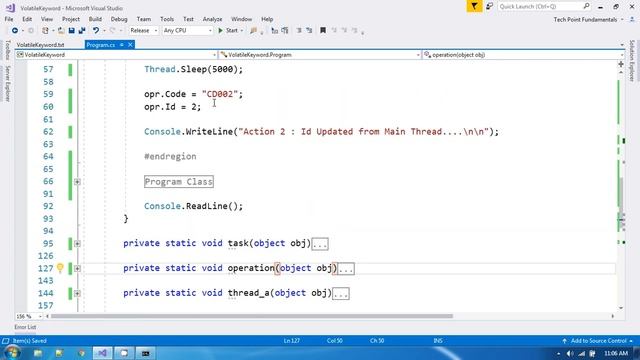This screenshot has width=640, height=360.
Task: Open the Toolbox side panel
Action: point(7,50)
